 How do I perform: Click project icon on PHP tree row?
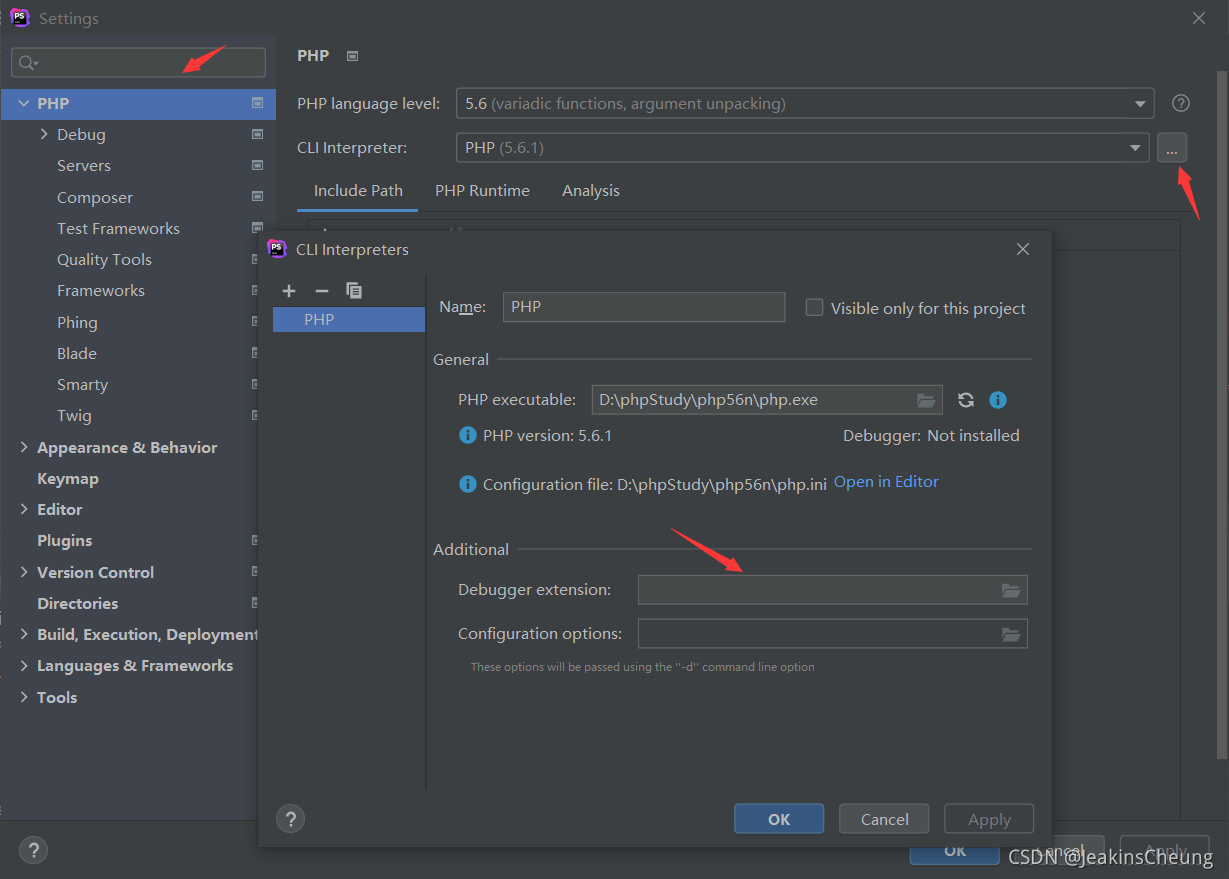pyautogui.click(x=257, y=103)
